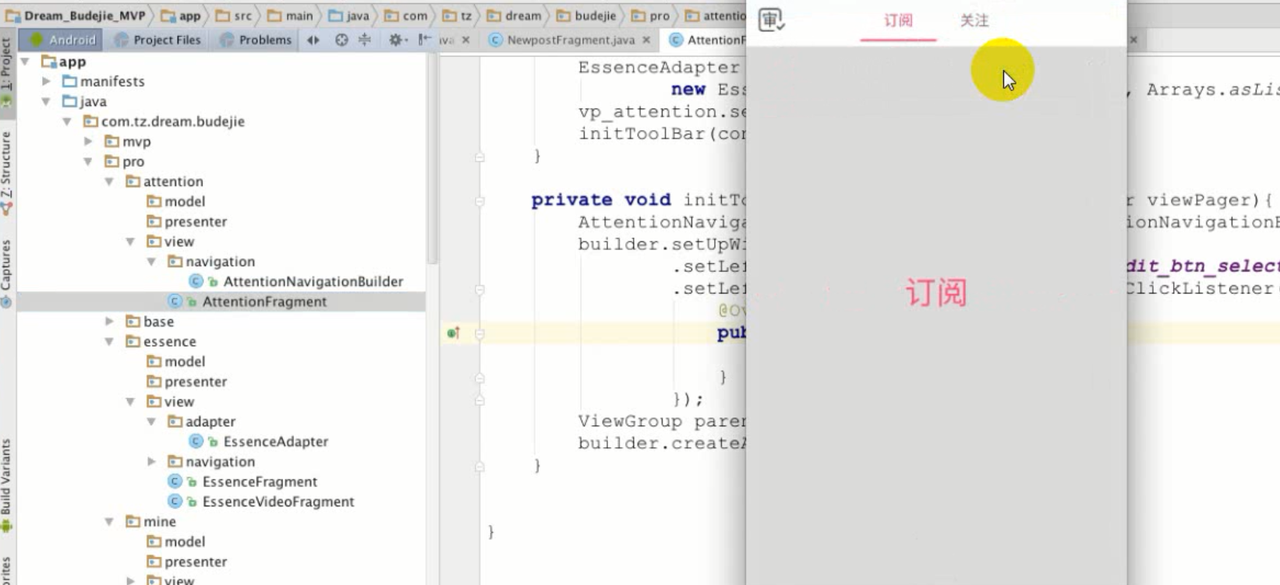Screen dimensions: 1280x585
Task: Select AttentionFragment in the project tree
Action: (264, 301)
